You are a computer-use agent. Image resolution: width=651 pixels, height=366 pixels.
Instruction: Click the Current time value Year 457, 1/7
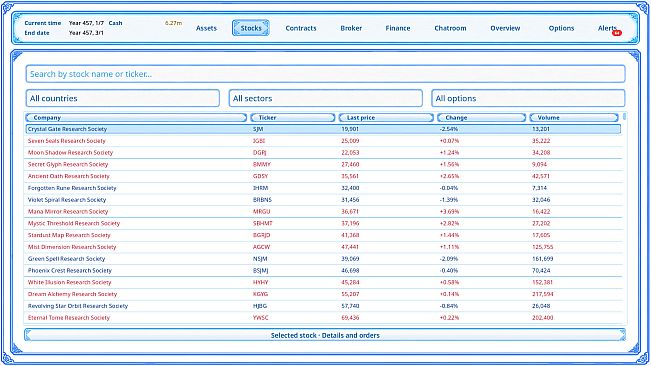[x=86, y=23]
